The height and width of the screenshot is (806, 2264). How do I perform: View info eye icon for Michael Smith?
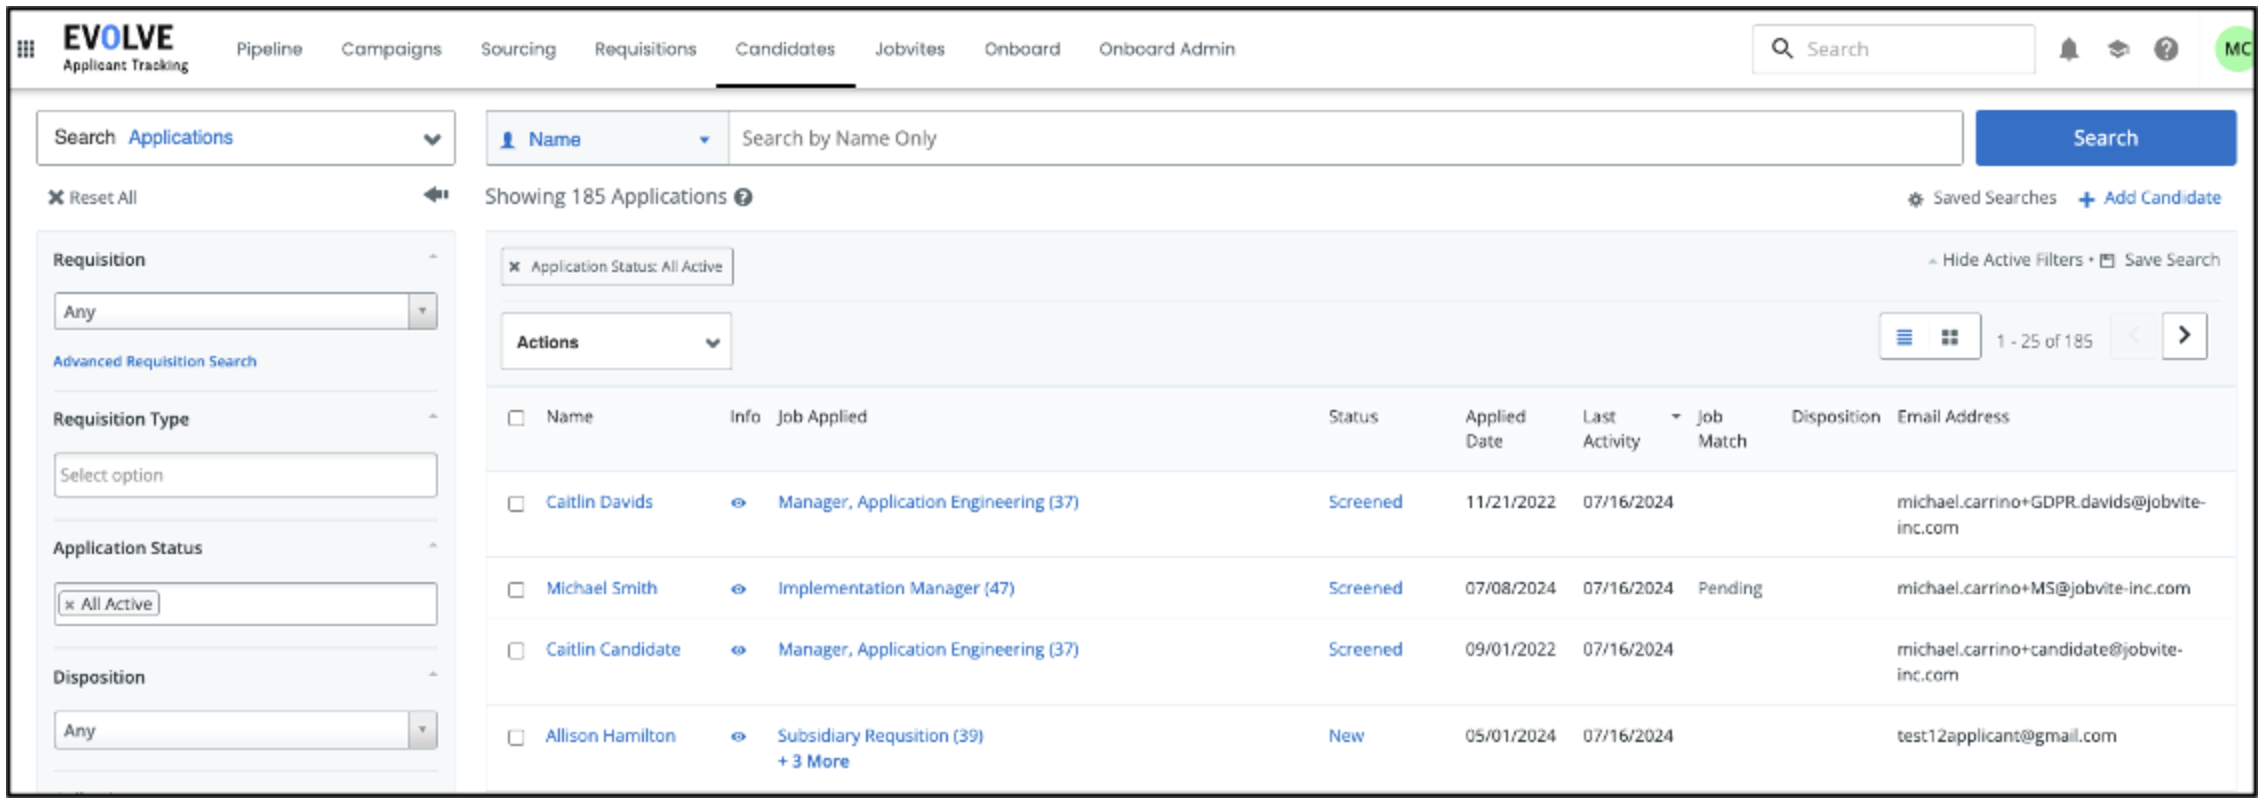[738, 589]
